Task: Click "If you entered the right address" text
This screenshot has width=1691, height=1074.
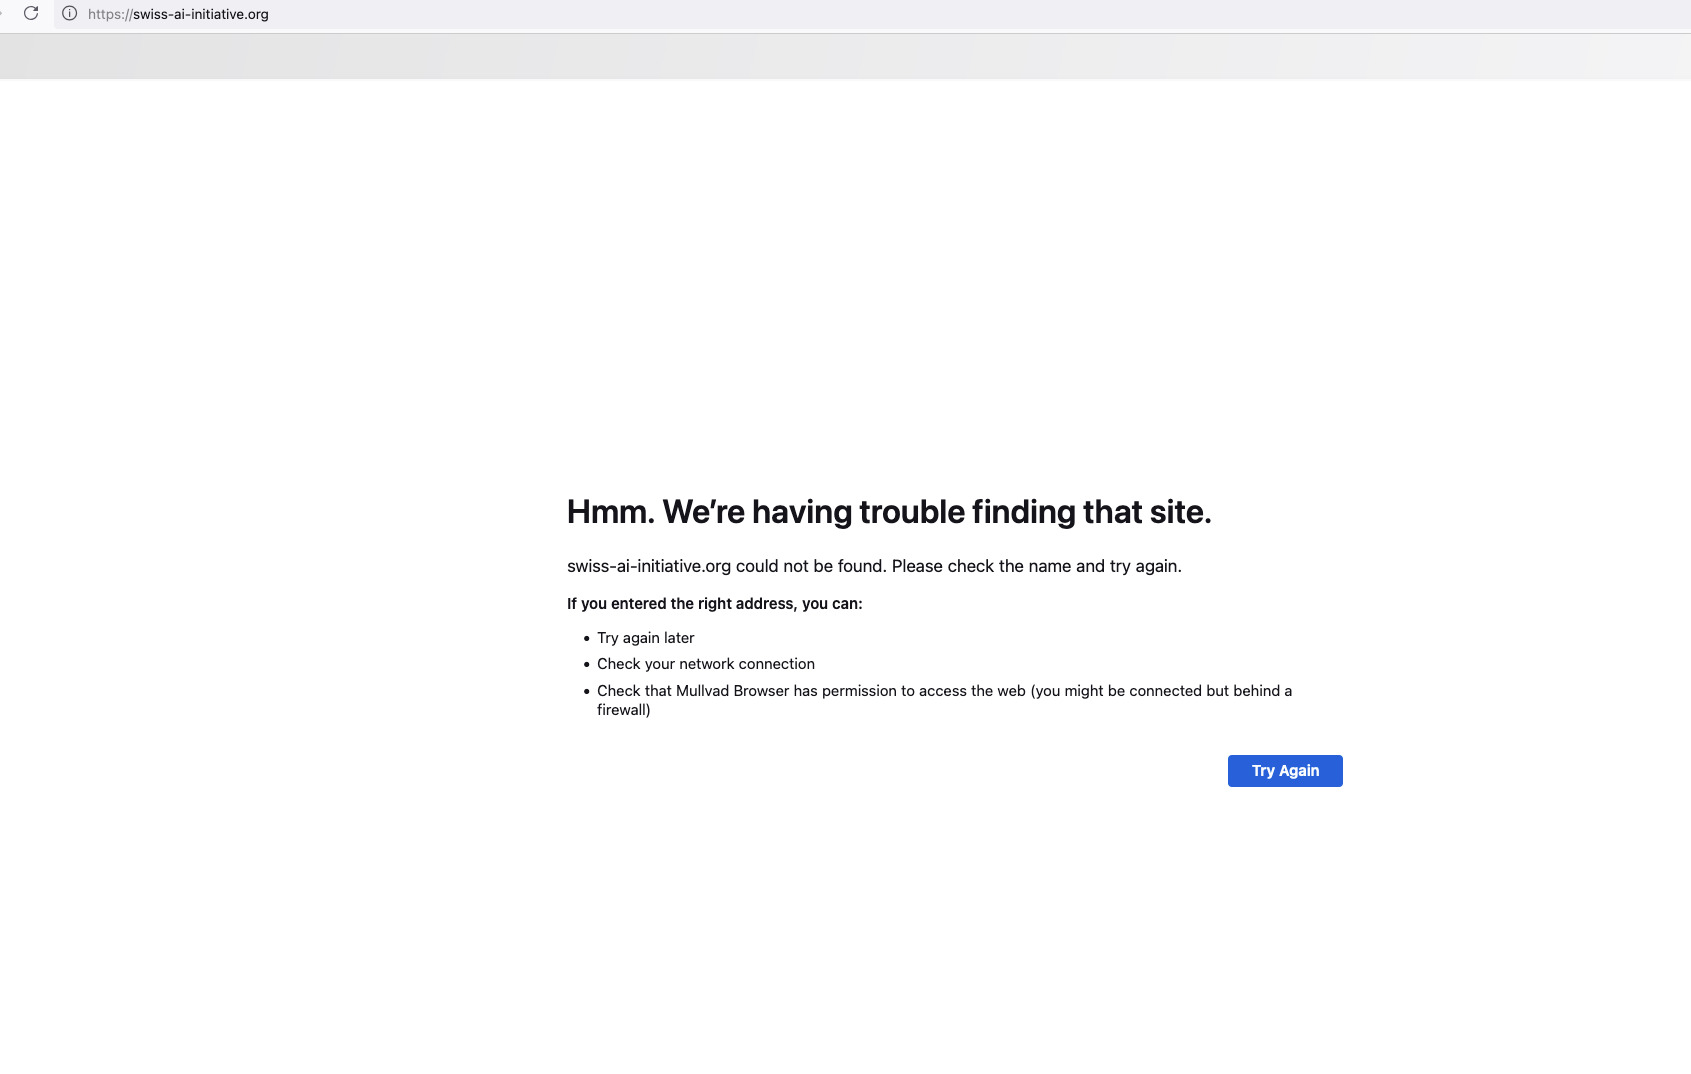Action: (x=714, y=604)
